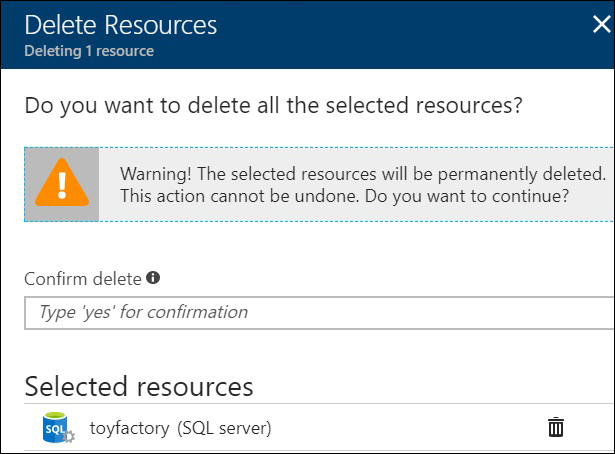
Task: Click the gear badge on the SQL icon
Action: [69, 436]
